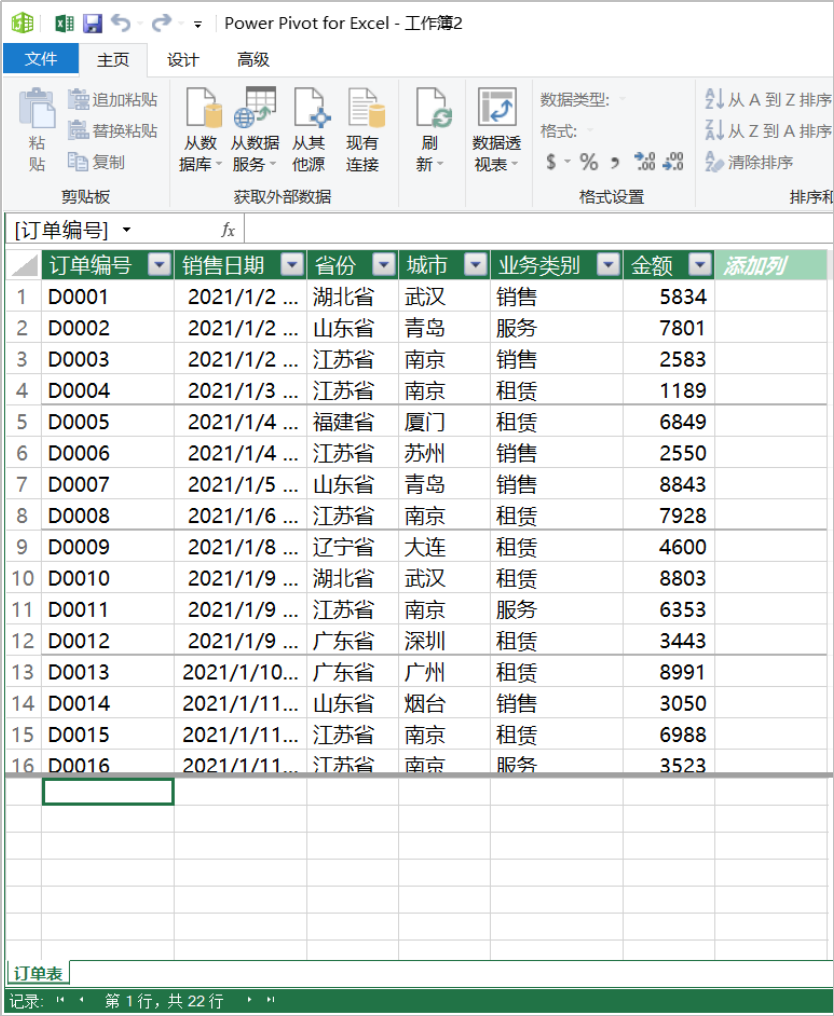Open the PivotTable (数据透视表) button

pyautogui.click(x=497, y=130)
